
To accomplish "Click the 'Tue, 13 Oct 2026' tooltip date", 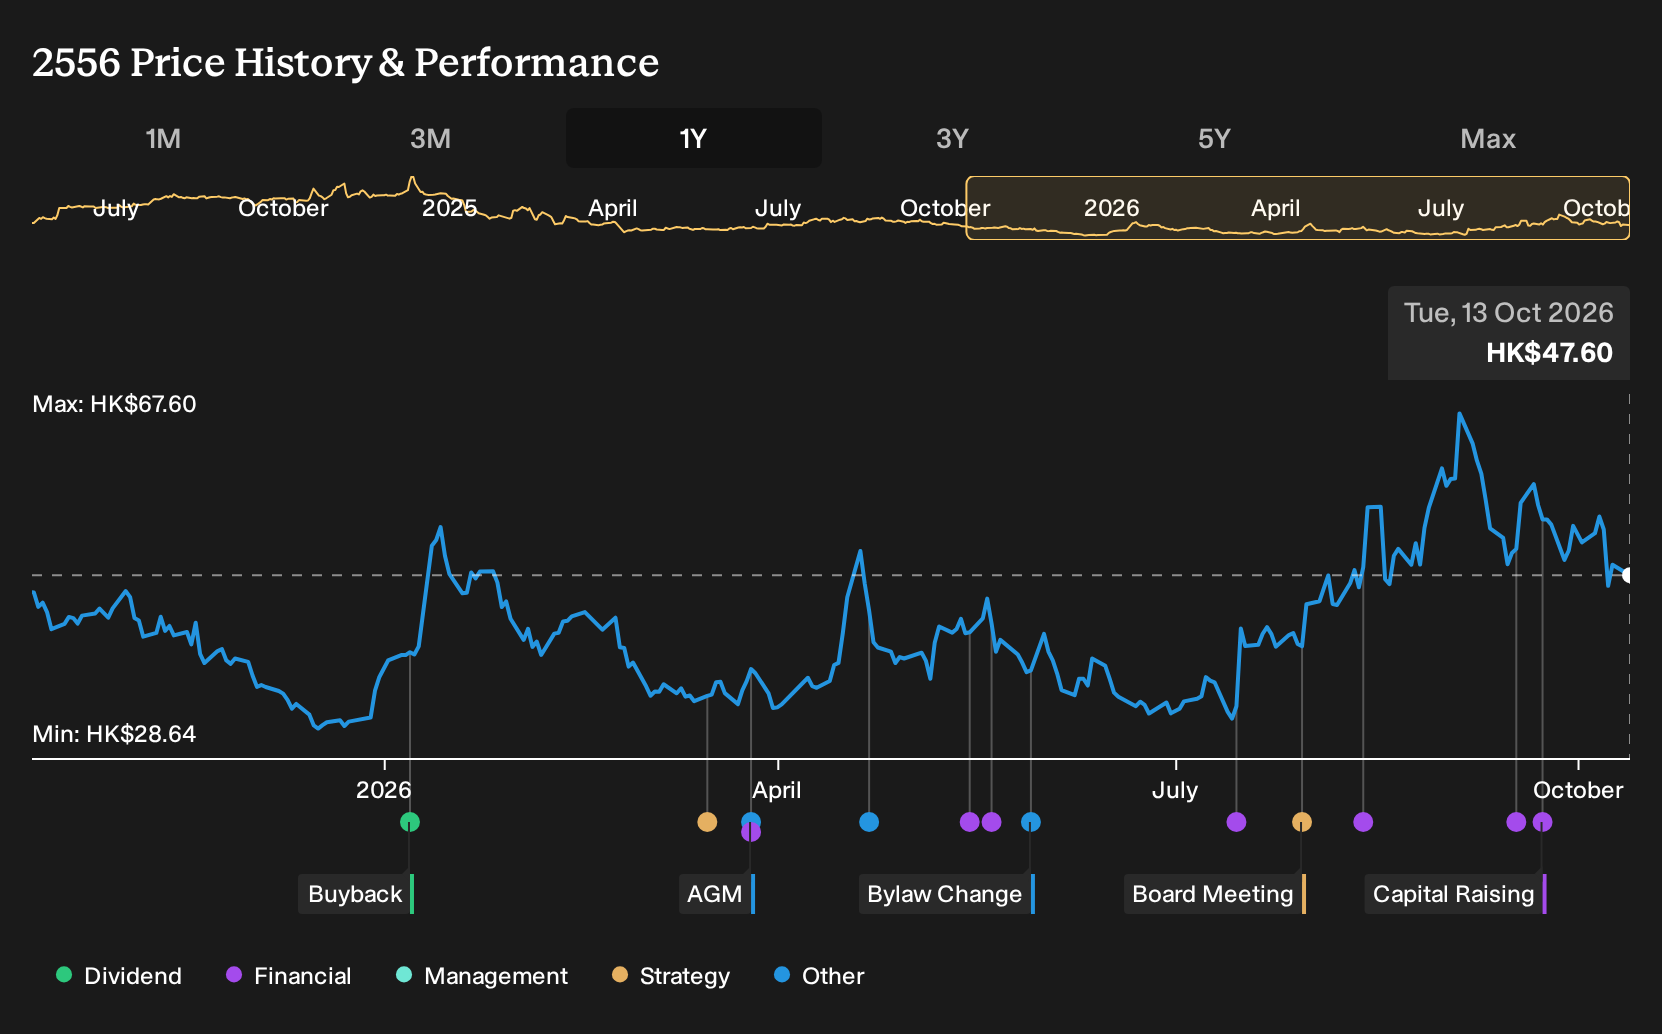I will click(x=1508, y=313).
